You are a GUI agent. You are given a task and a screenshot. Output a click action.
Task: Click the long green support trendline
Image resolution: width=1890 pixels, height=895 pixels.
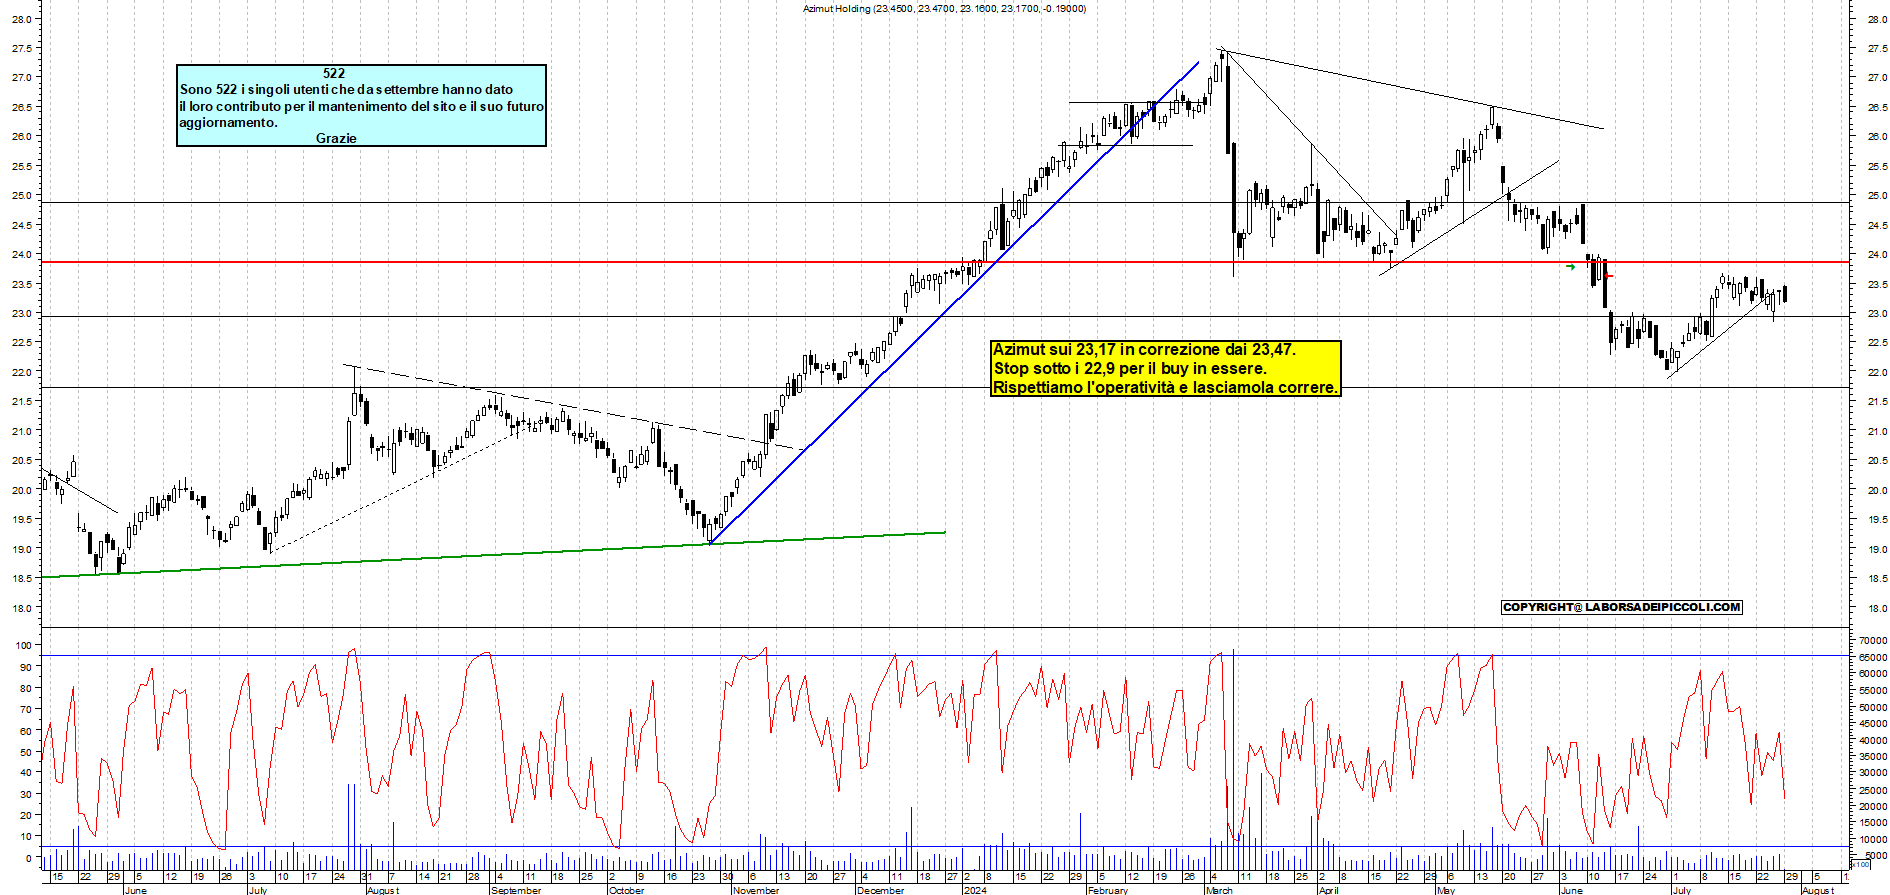pyautogui.click(x=493, y=555)
